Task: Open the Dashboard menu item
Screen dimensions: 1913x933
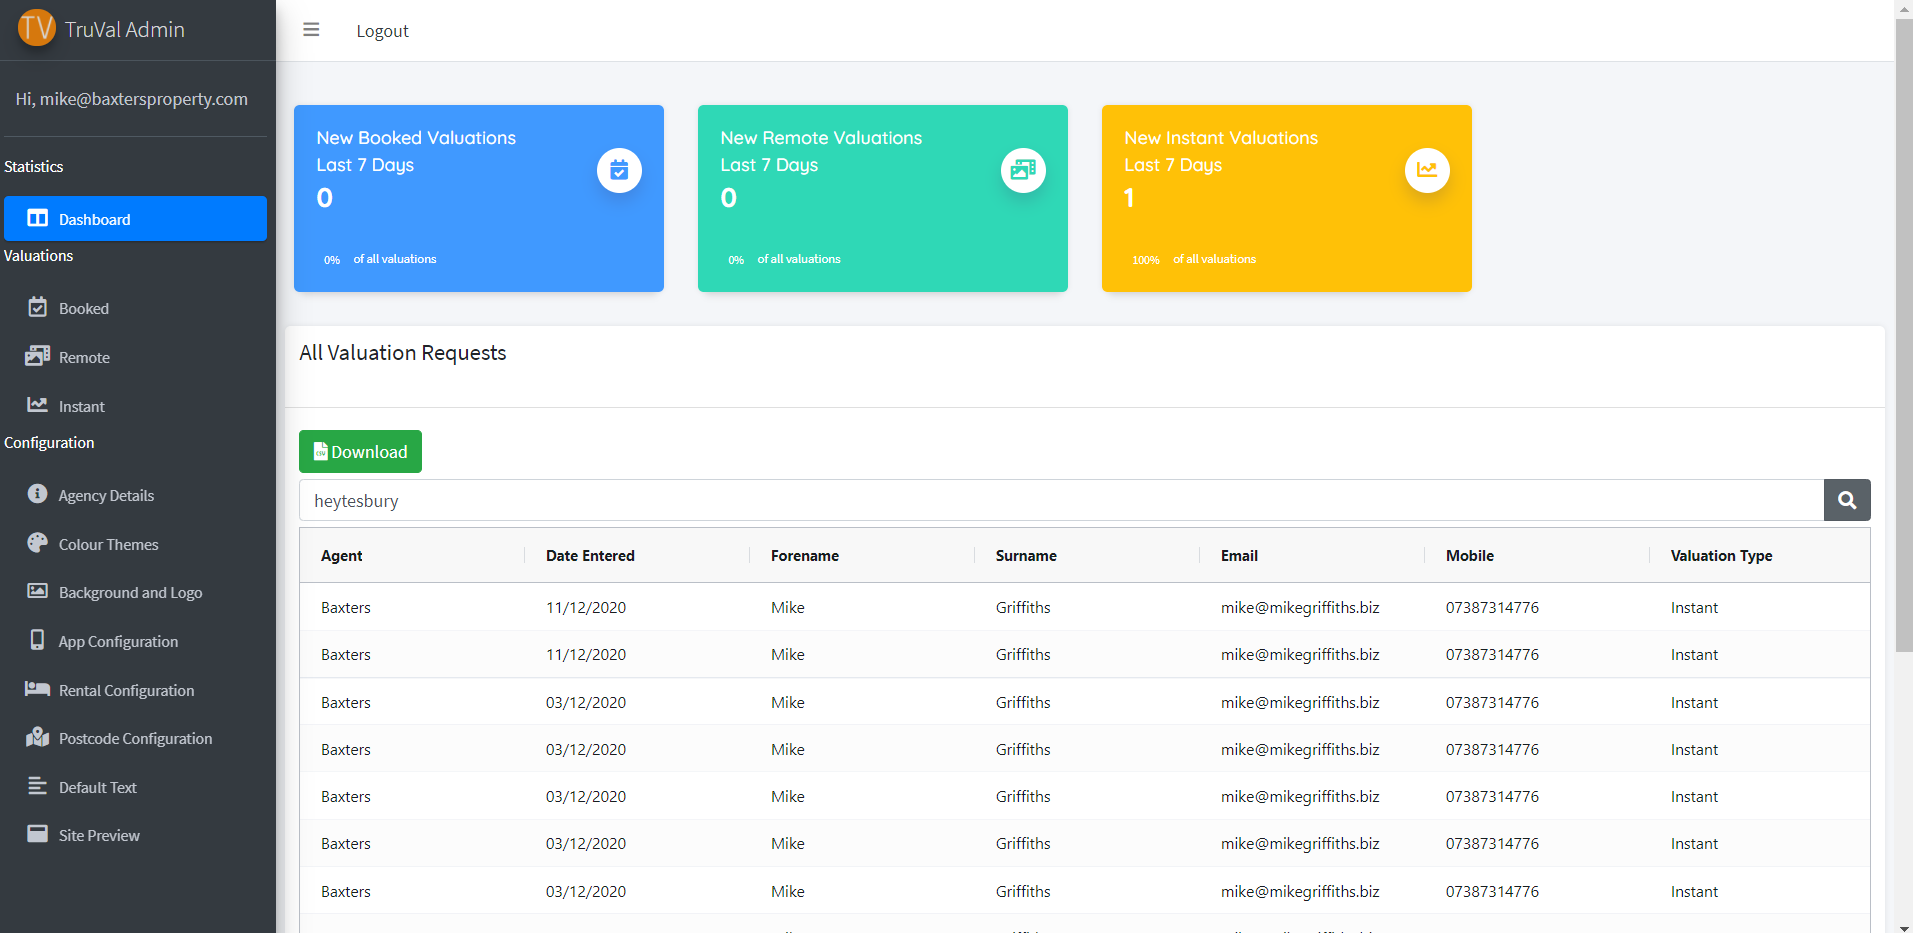Action: (135, 219)
